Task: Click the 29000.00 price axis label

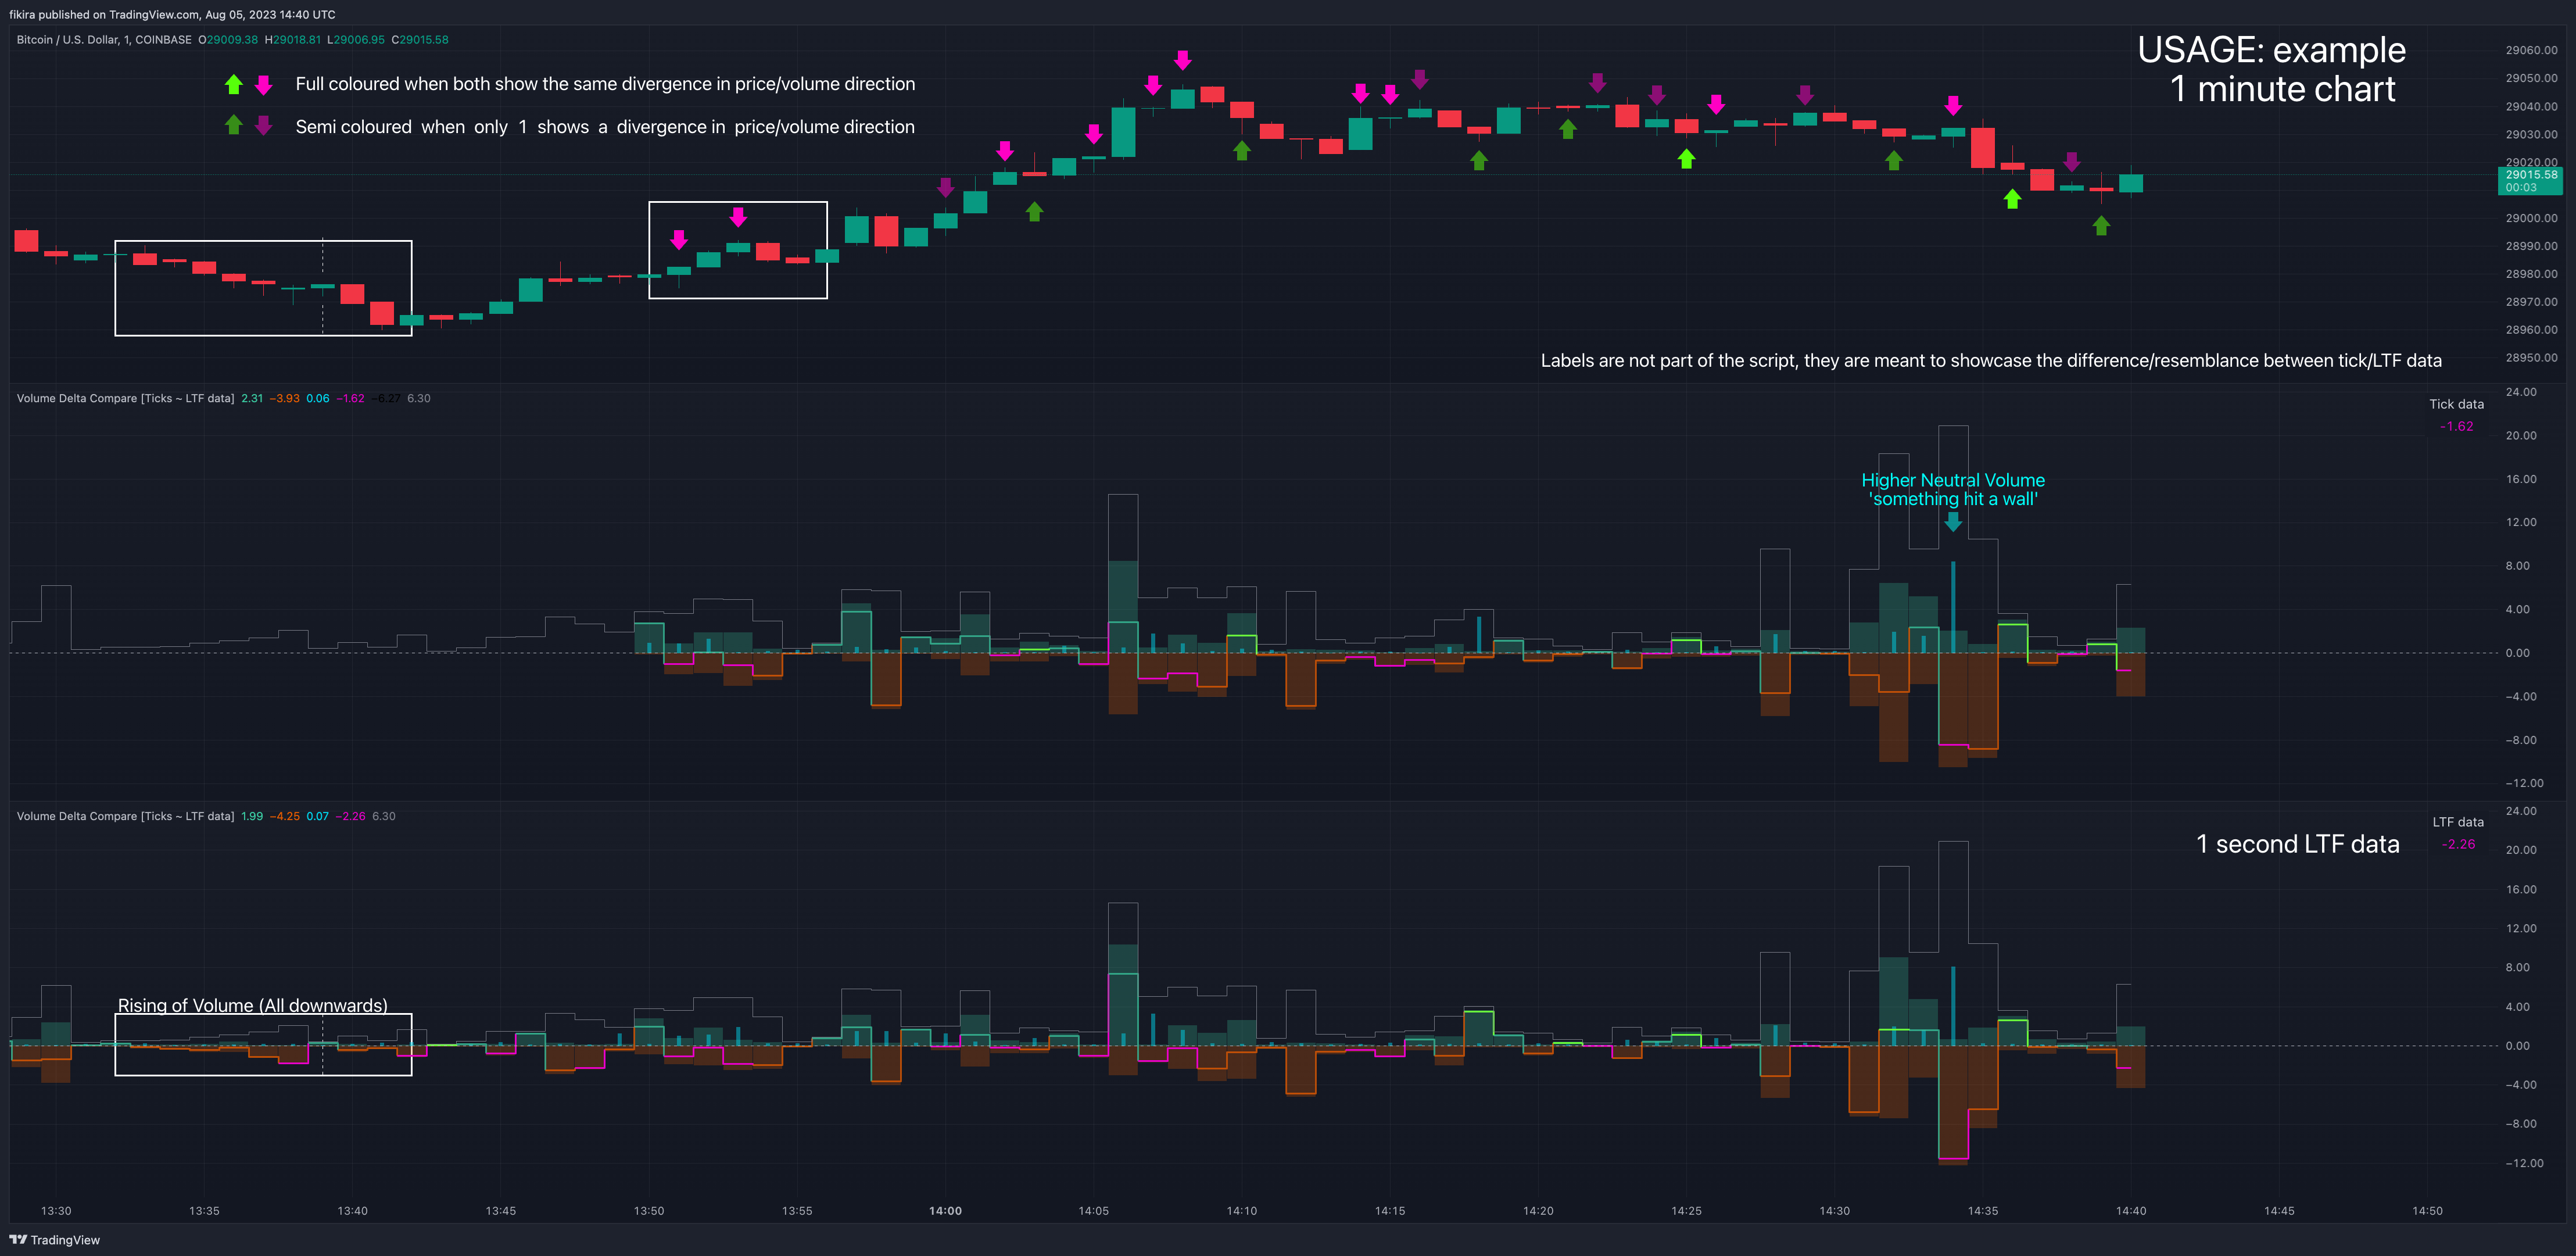Action: click(2531, 218)
